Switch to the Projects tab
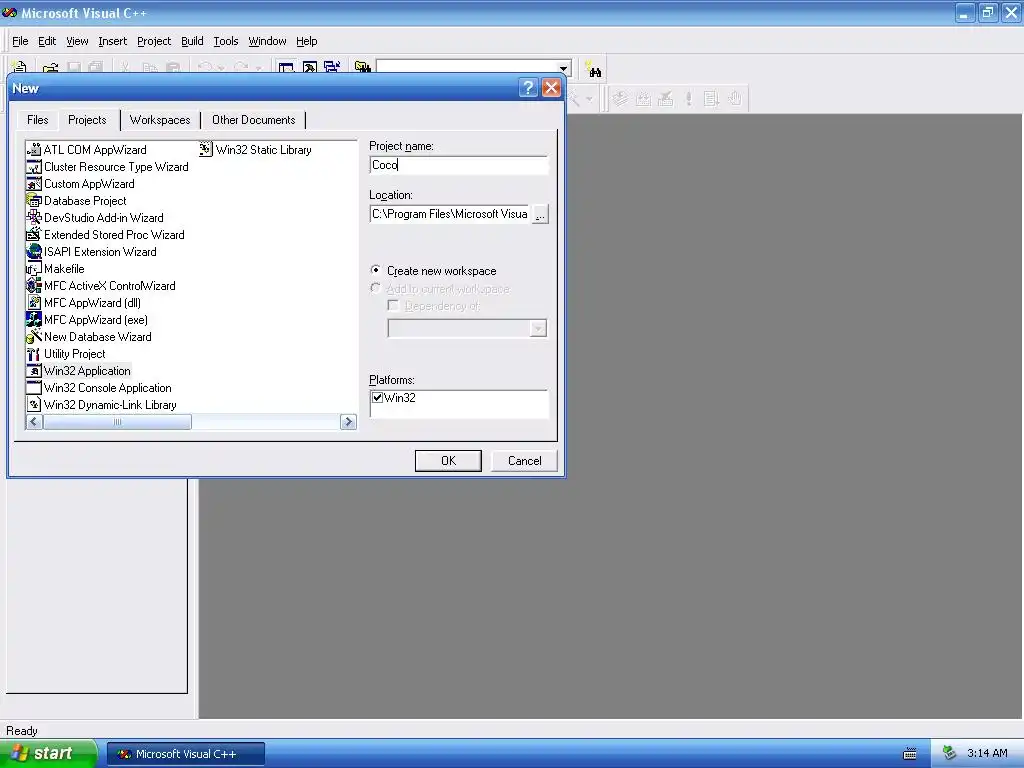 [87, 120]
